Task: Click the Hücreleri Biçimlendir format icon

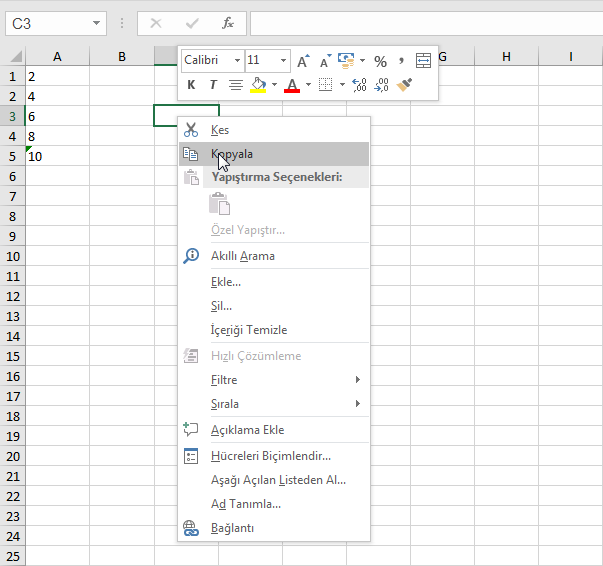Action: pyautogui.click(x=191, y=456)
